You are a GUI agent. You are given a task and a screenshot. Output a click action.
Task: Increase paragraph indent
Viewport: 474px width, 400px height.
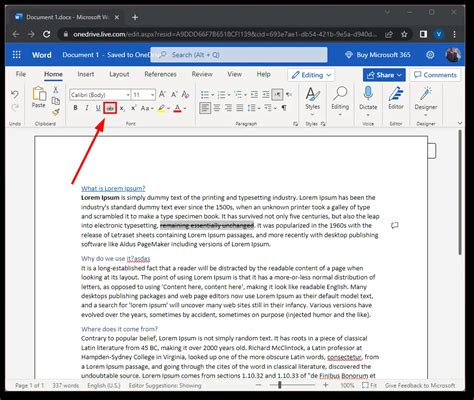click(x=266, y=95)
